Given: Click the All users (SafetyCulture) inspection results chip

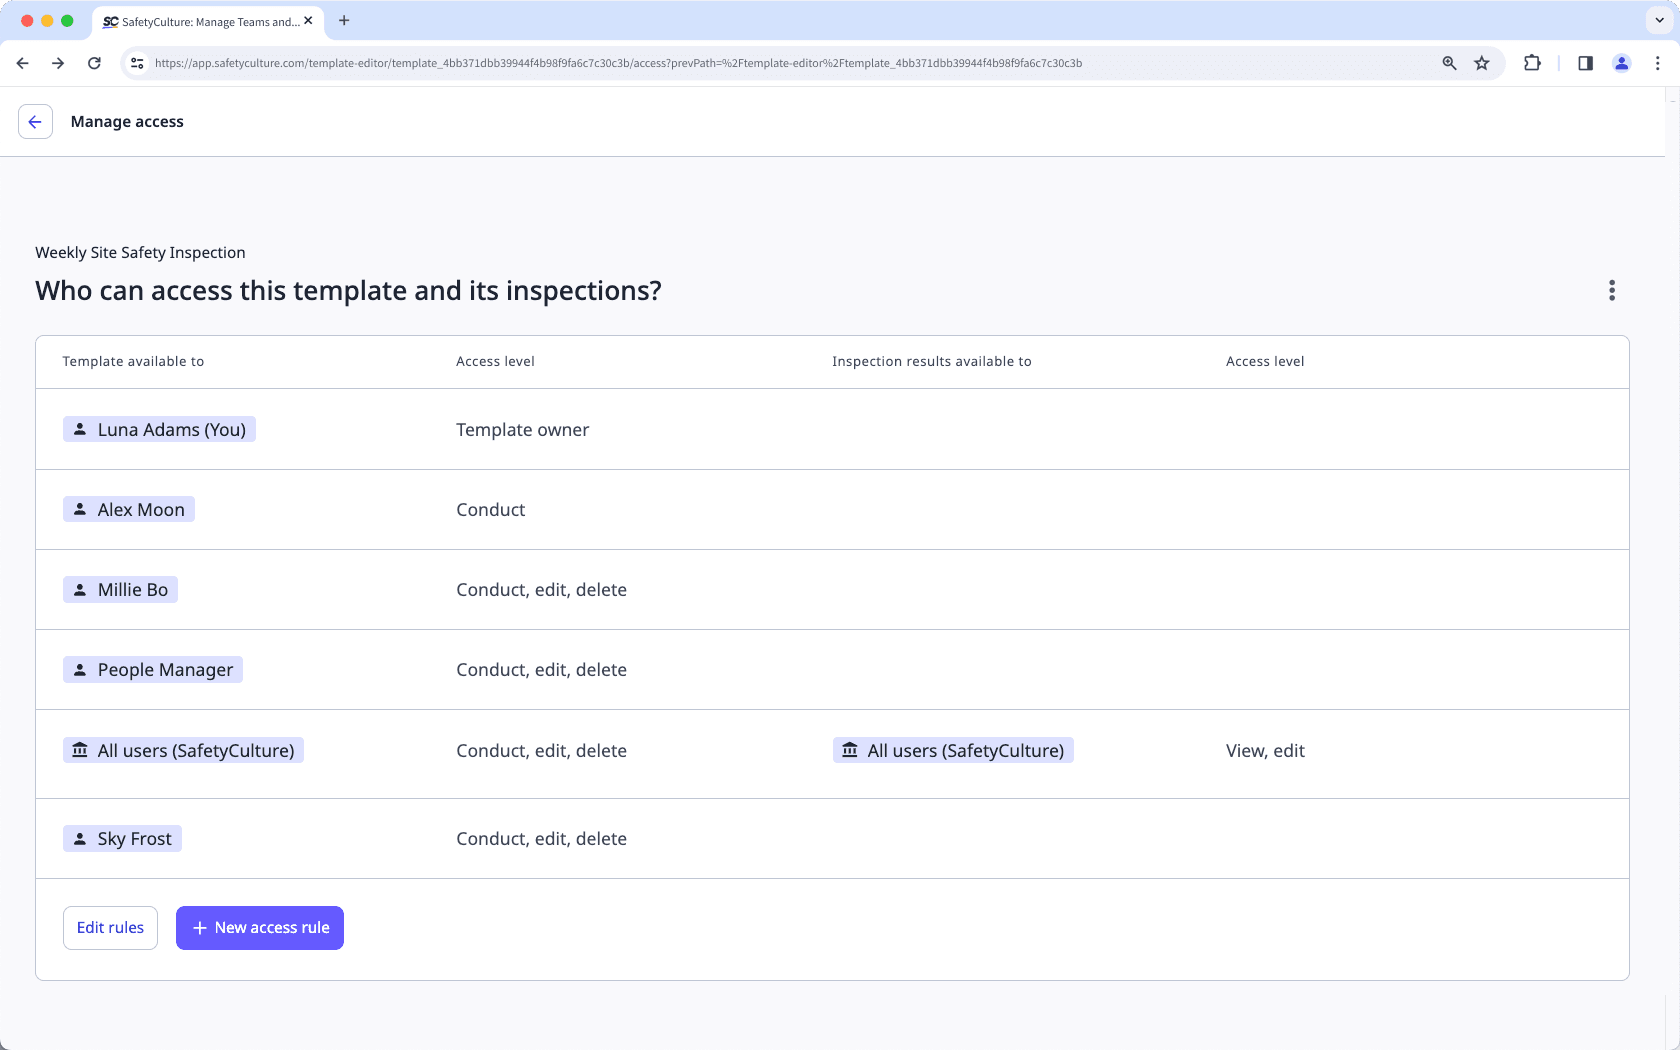Looking at the screenshot, I should click(953, 751).
